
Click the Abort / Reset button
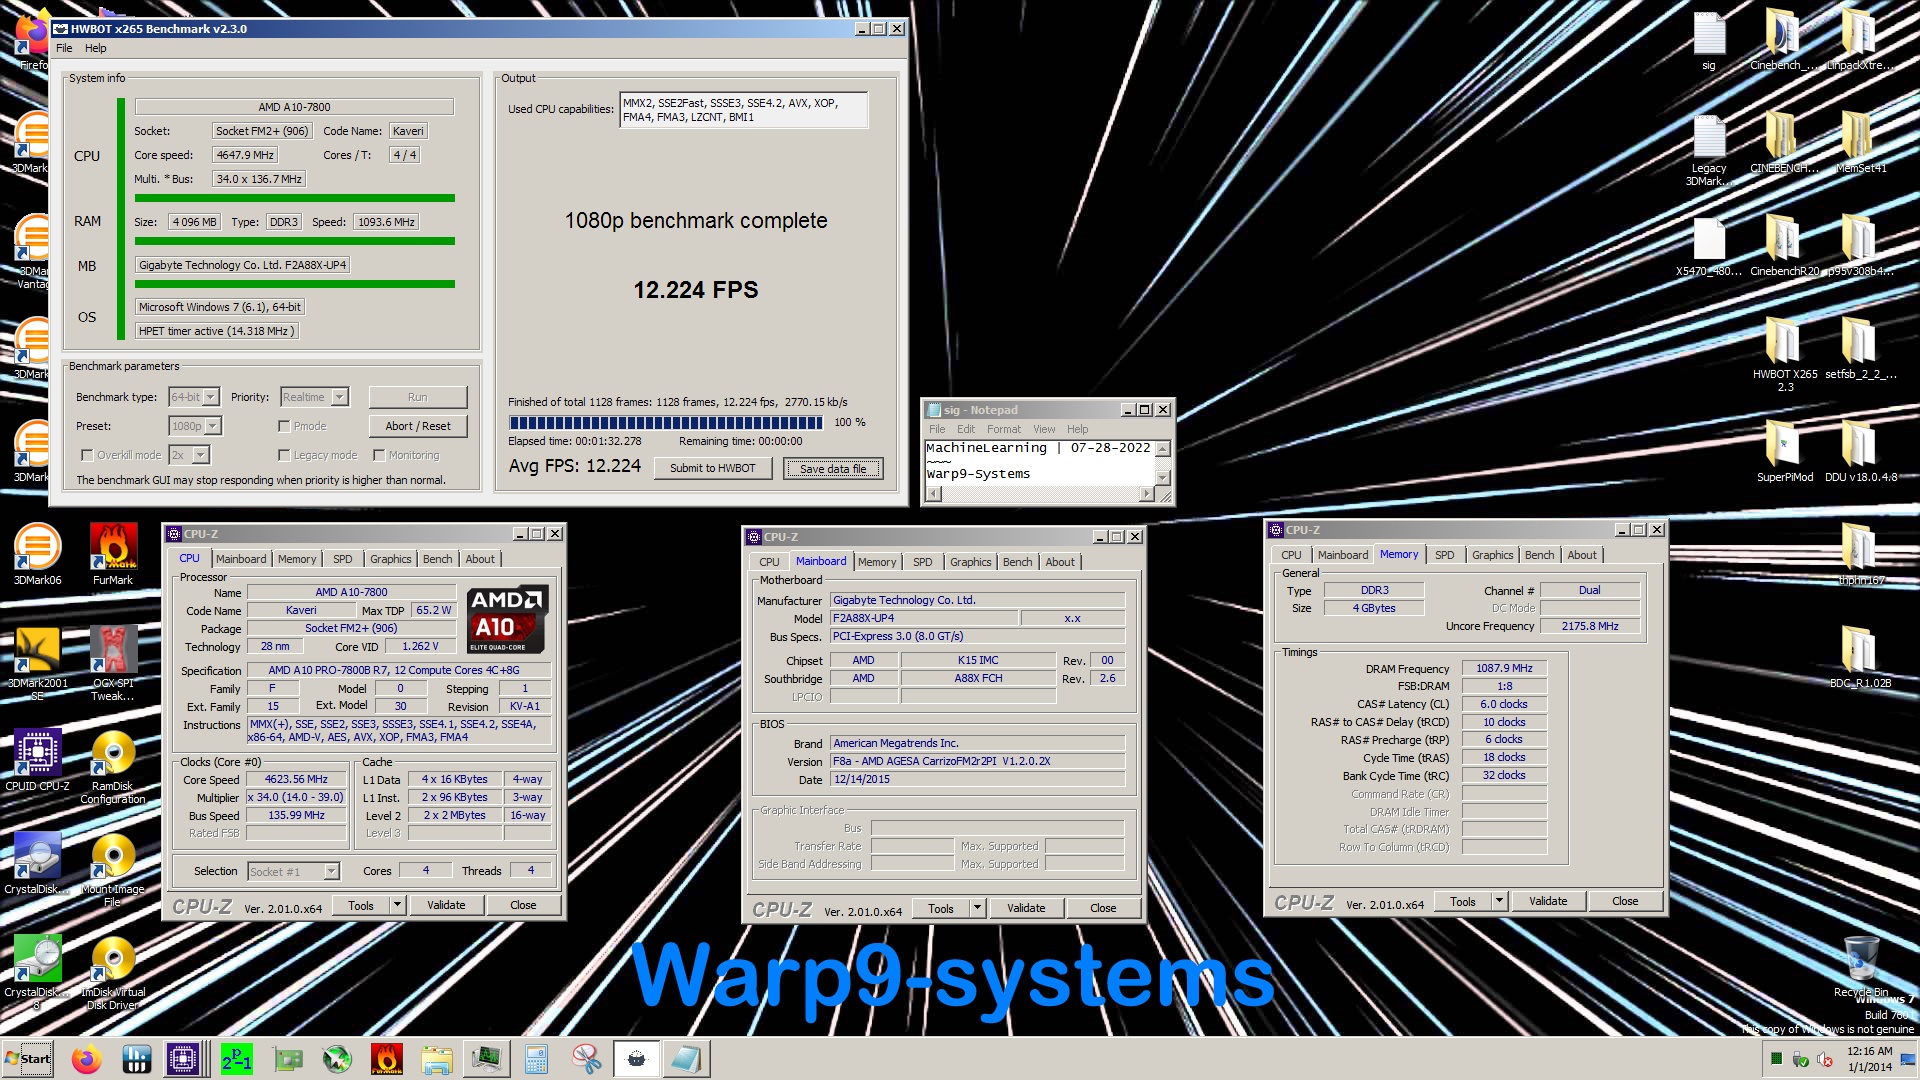tap(417, 426)
